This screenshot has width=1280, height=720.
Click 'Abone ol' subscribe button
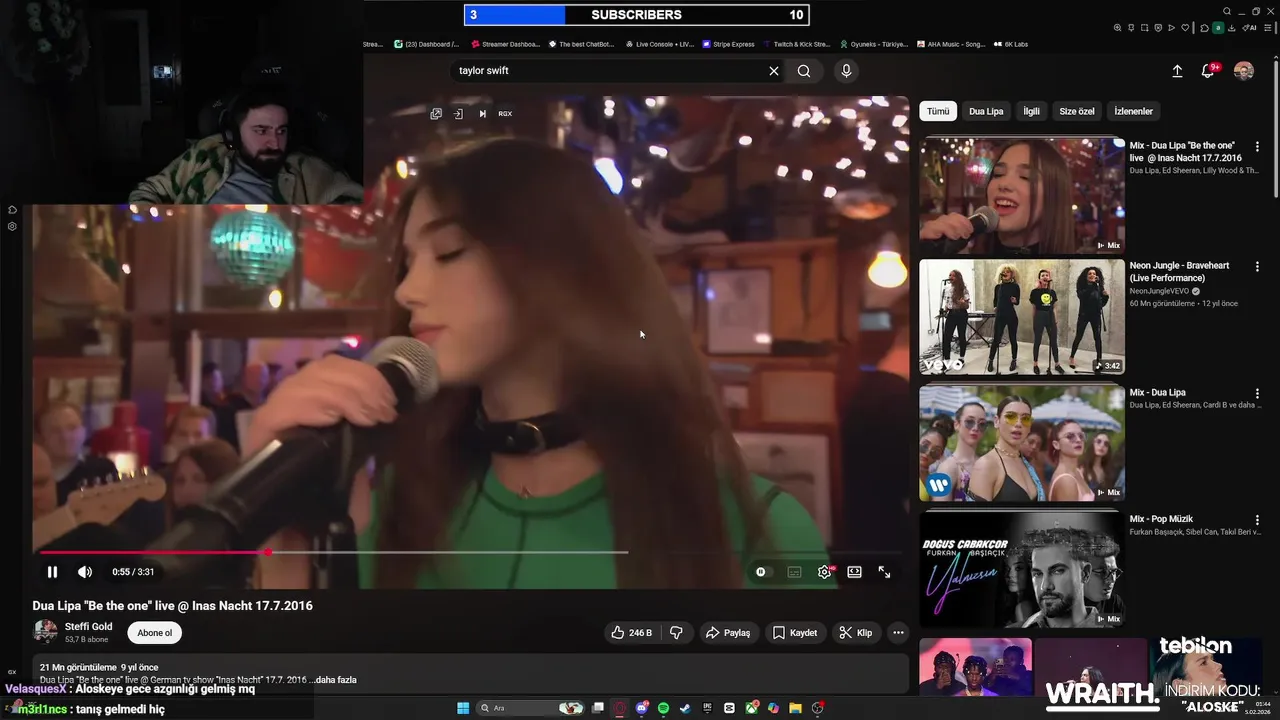click(x=155, y=633)
